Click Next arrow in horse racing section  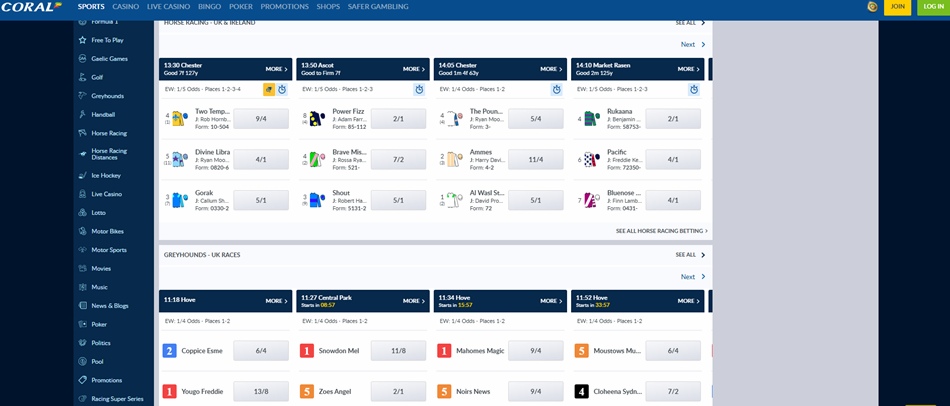[x=693, y=45]
